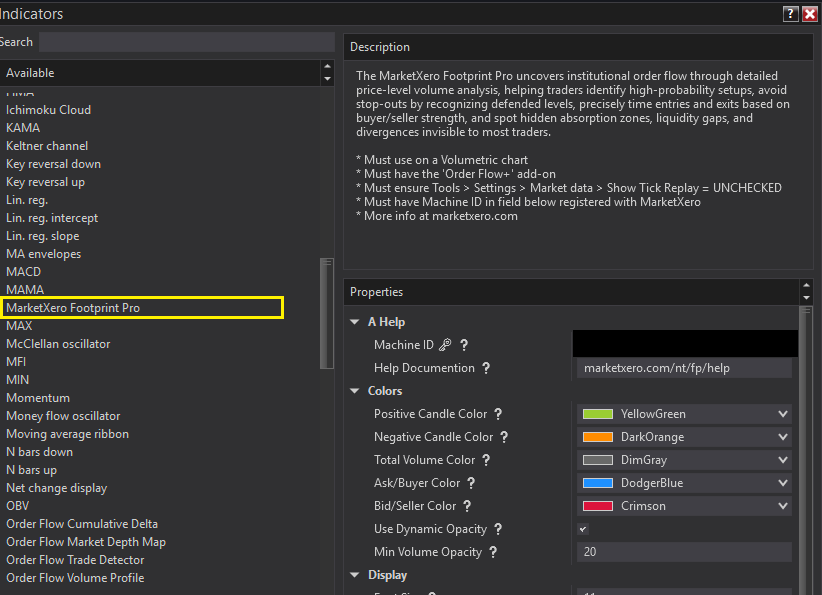Click help icon for Negative Candle Color
822x595 pixels.
click(x=504, y=437)
